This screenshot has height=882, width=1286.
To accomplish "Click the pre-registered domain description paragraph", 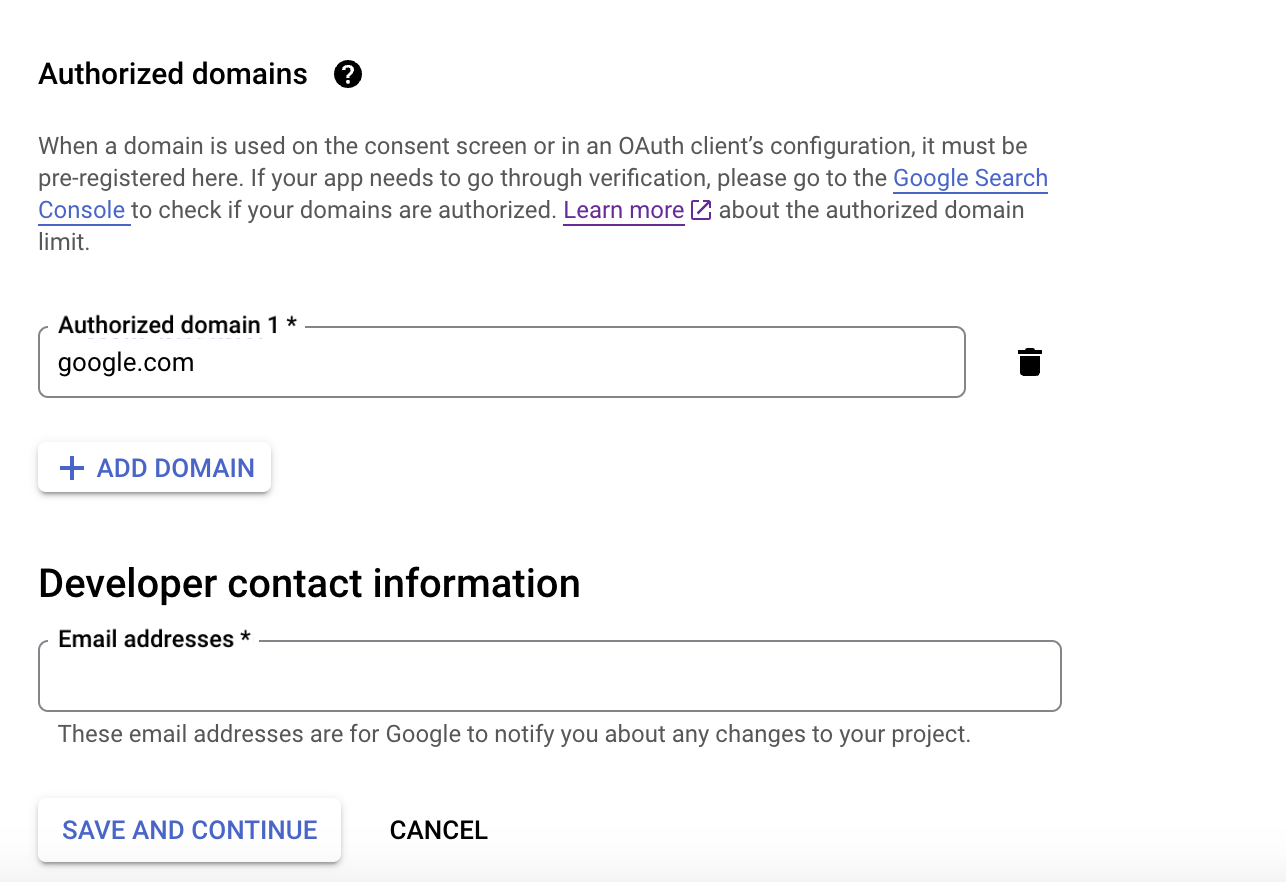I will point(543,194).
